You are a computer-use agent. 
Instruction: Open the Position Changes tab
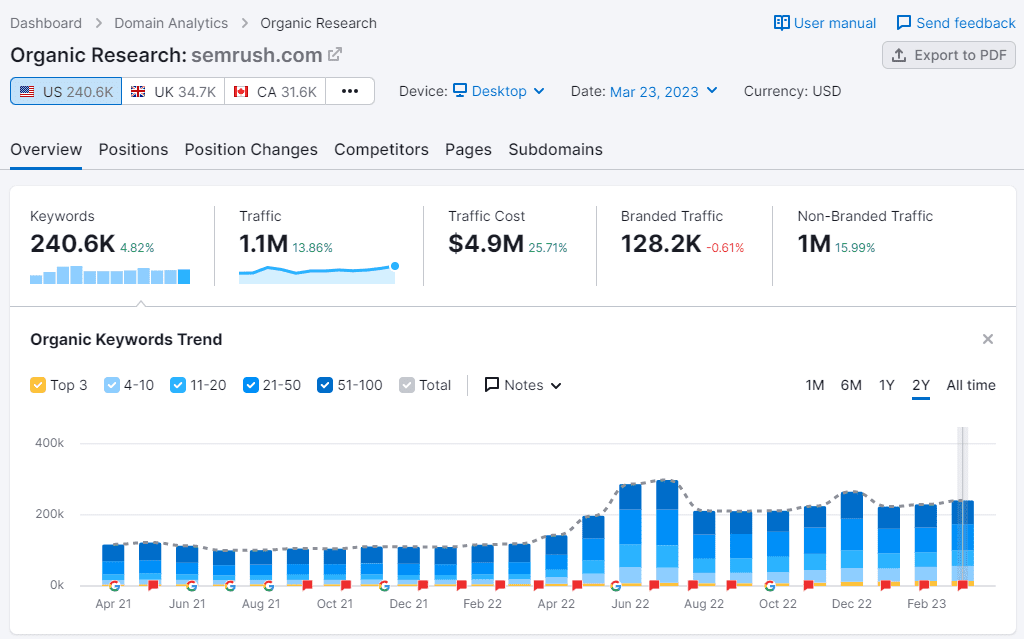(x=251, y=150)
